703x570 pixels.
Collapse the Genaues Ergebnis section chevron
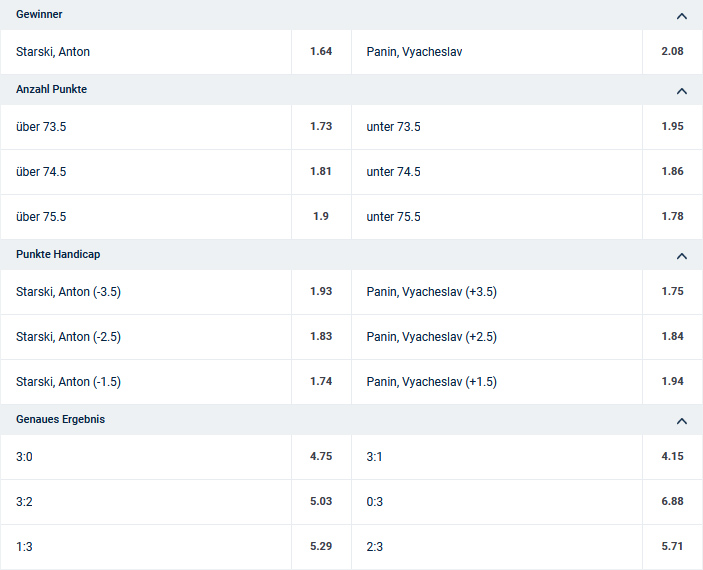pos(681,421)
